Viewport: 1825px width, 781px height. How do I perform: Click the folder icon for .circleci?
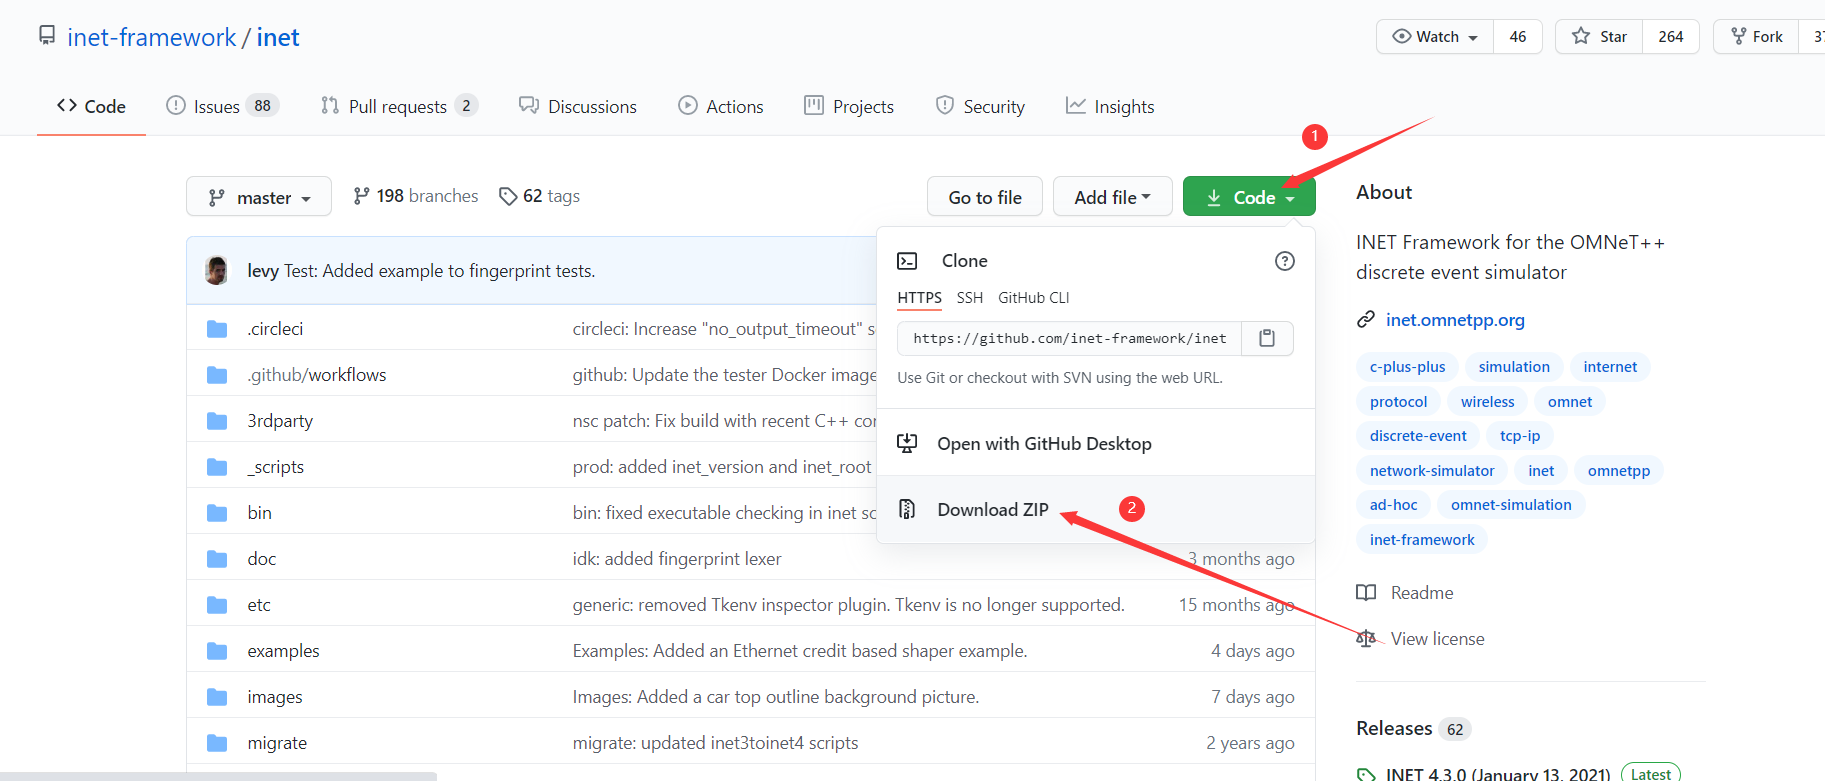217,329
